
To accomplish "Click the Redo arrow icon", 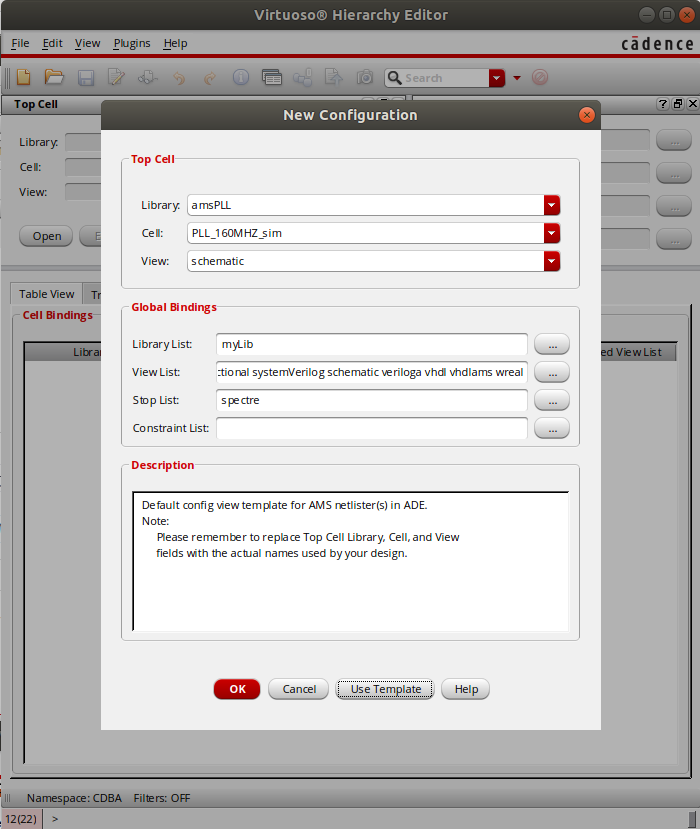I will coord(210,79).
